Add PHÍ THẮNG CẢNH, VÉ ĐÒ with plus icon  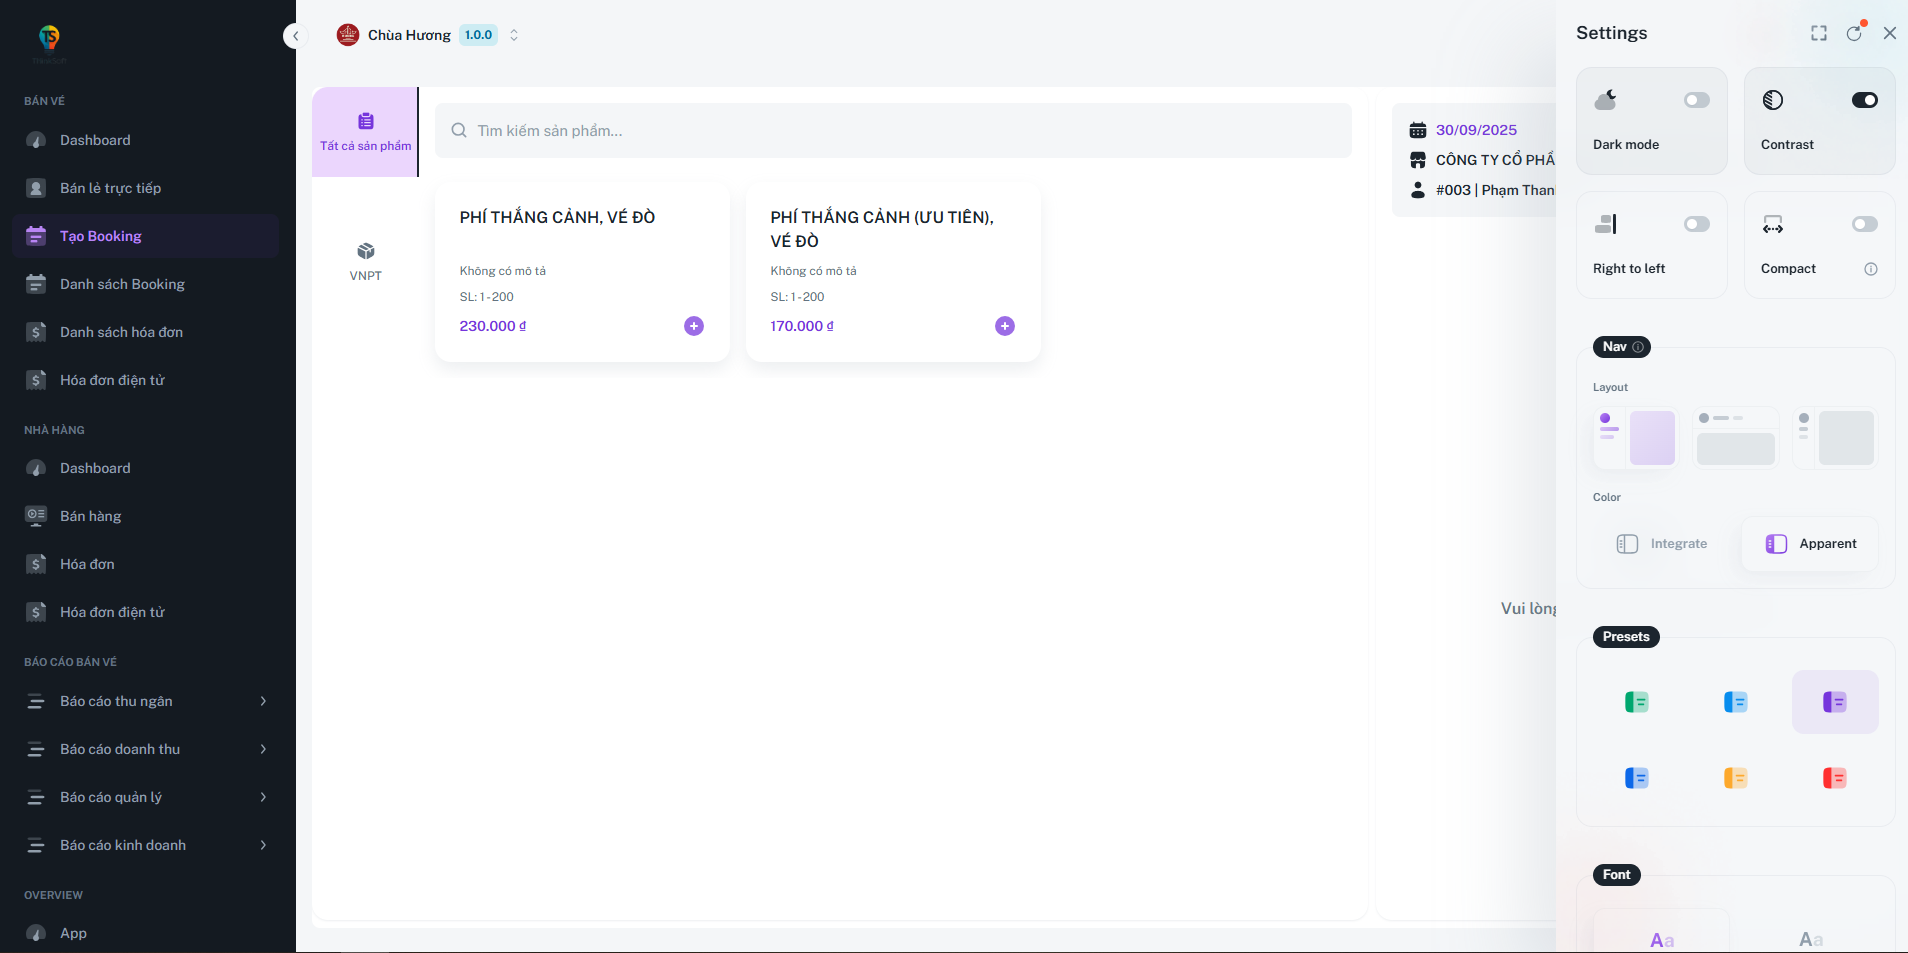[x=694, y=325]
